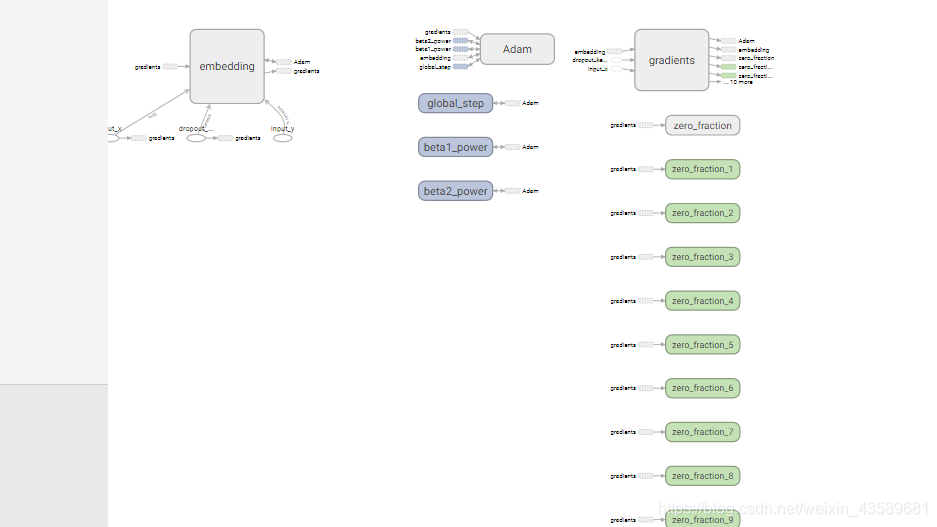Select the zero_fraction_1 node
This screenshot has height=527, width=937.
[x=703, y=169]
